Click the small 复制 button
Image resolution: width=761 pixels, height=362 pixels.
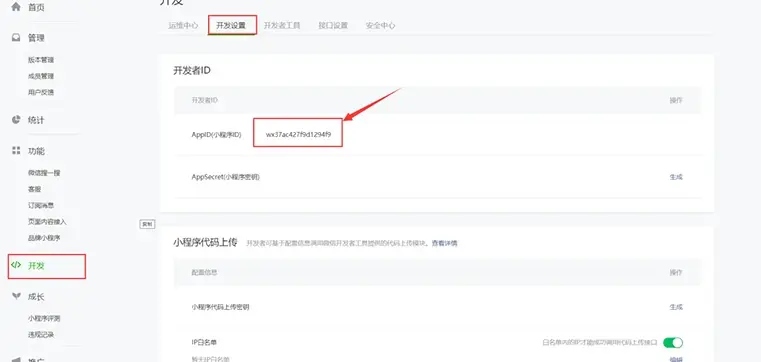147,224
